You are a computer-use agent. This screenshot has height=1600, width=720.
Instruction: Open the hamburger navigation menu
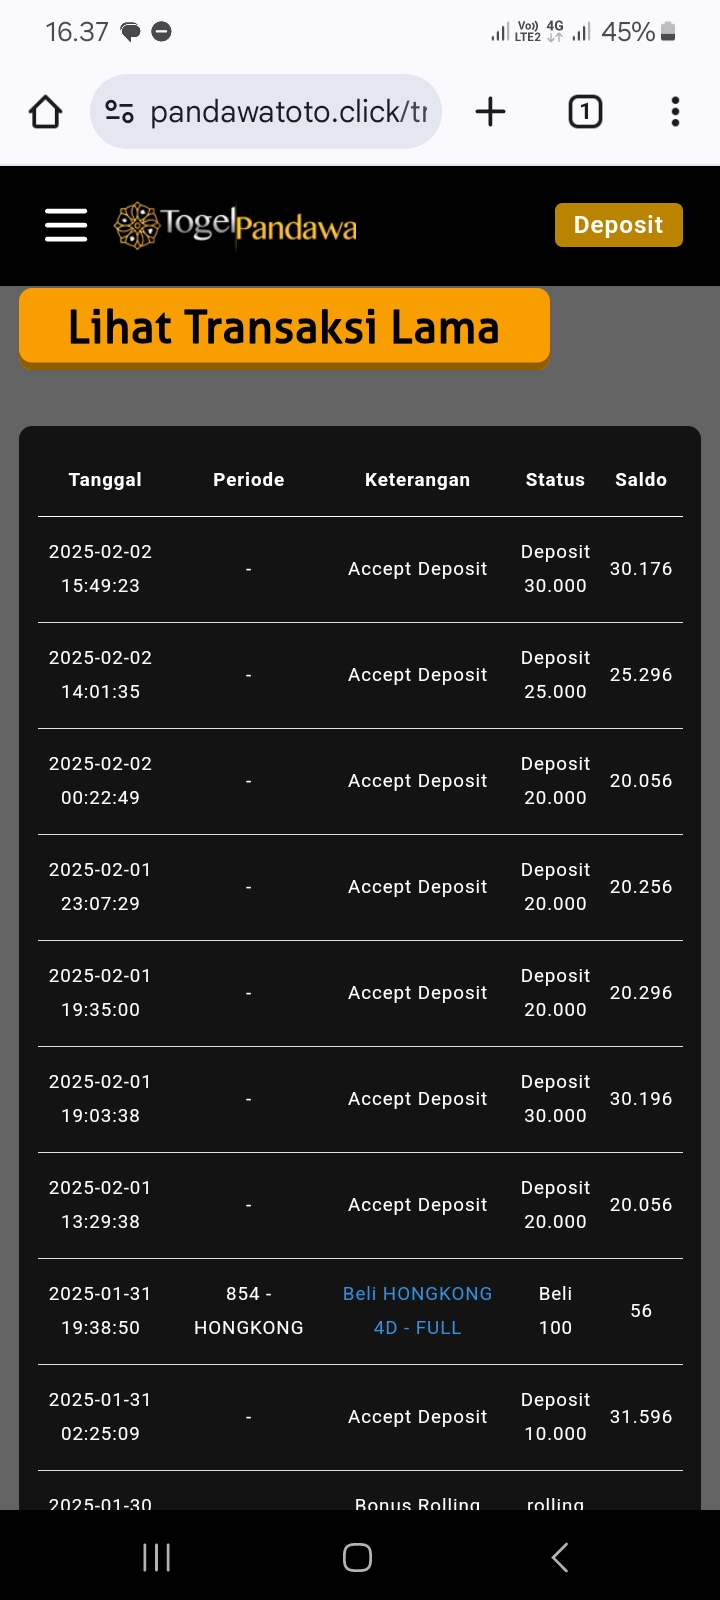[x=66, y=225]
